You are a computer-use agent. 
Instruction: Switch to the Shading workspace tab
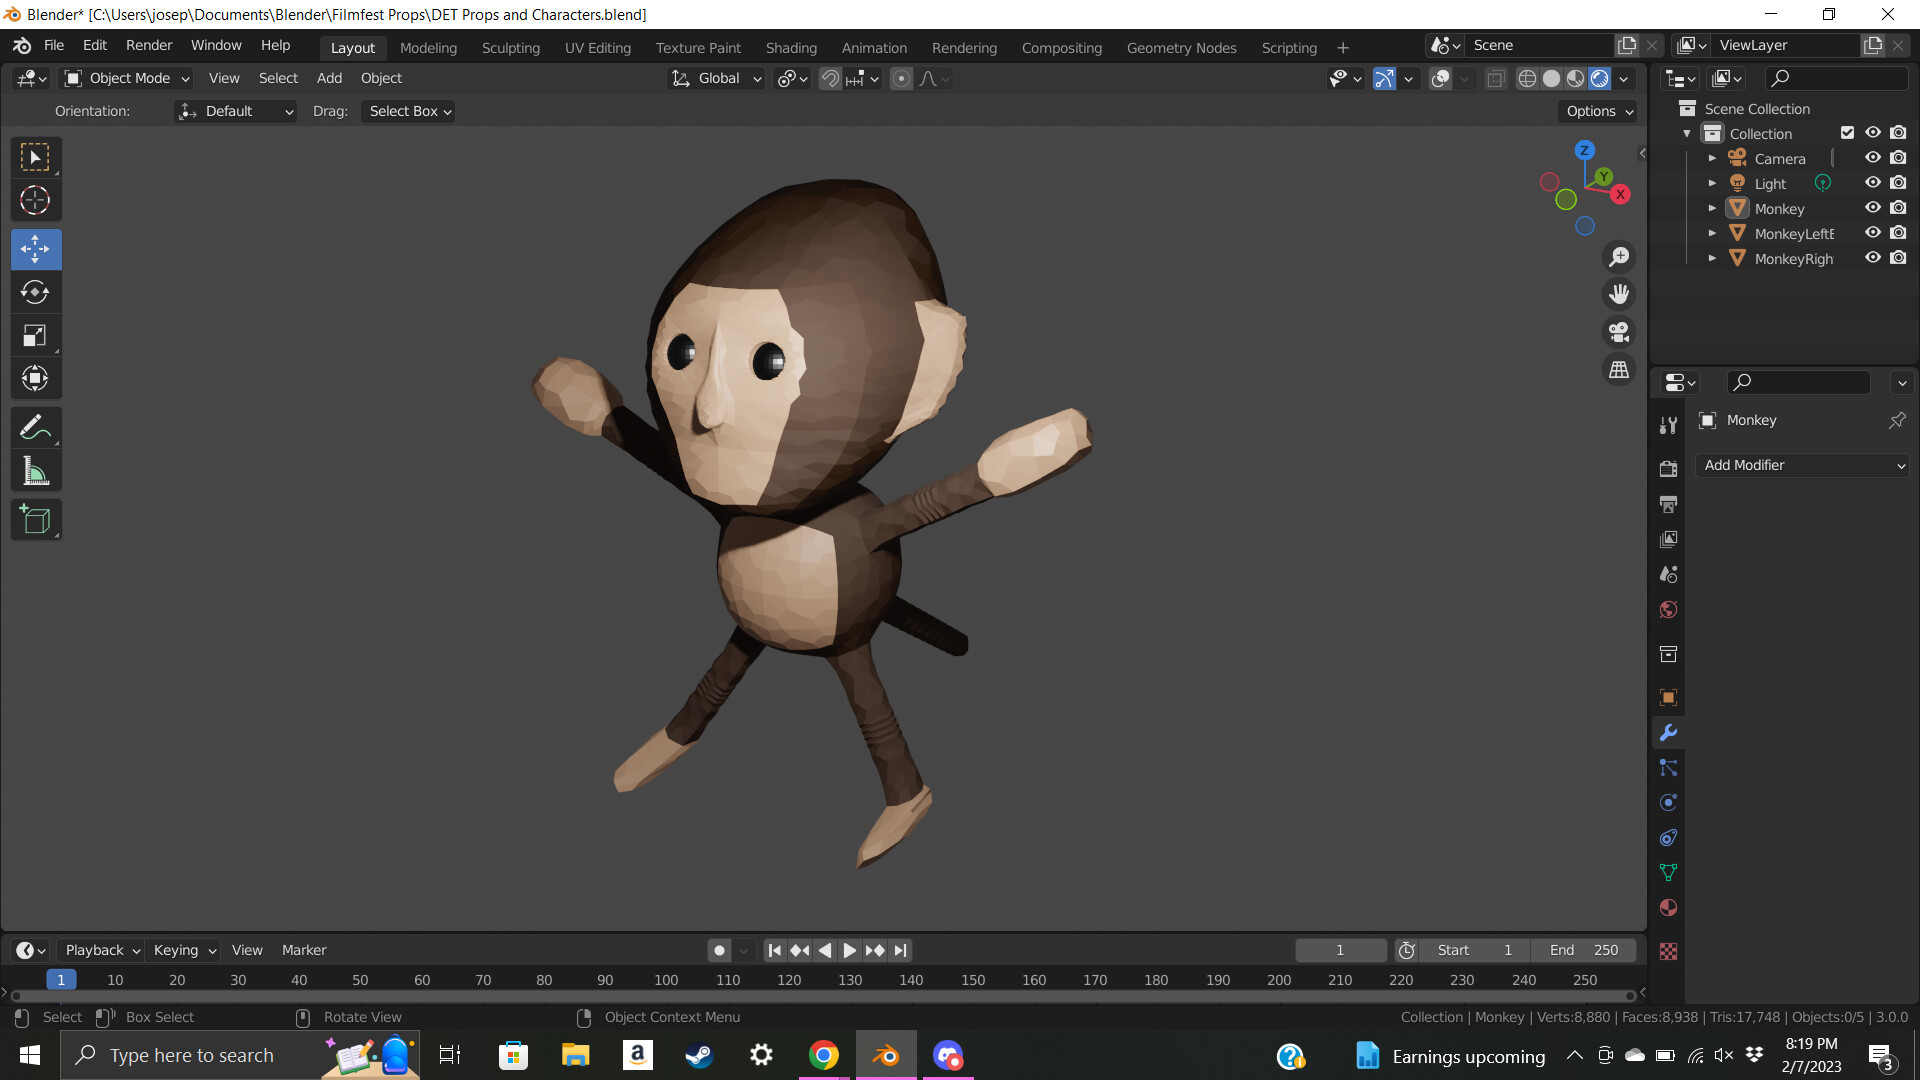point(791,47)
